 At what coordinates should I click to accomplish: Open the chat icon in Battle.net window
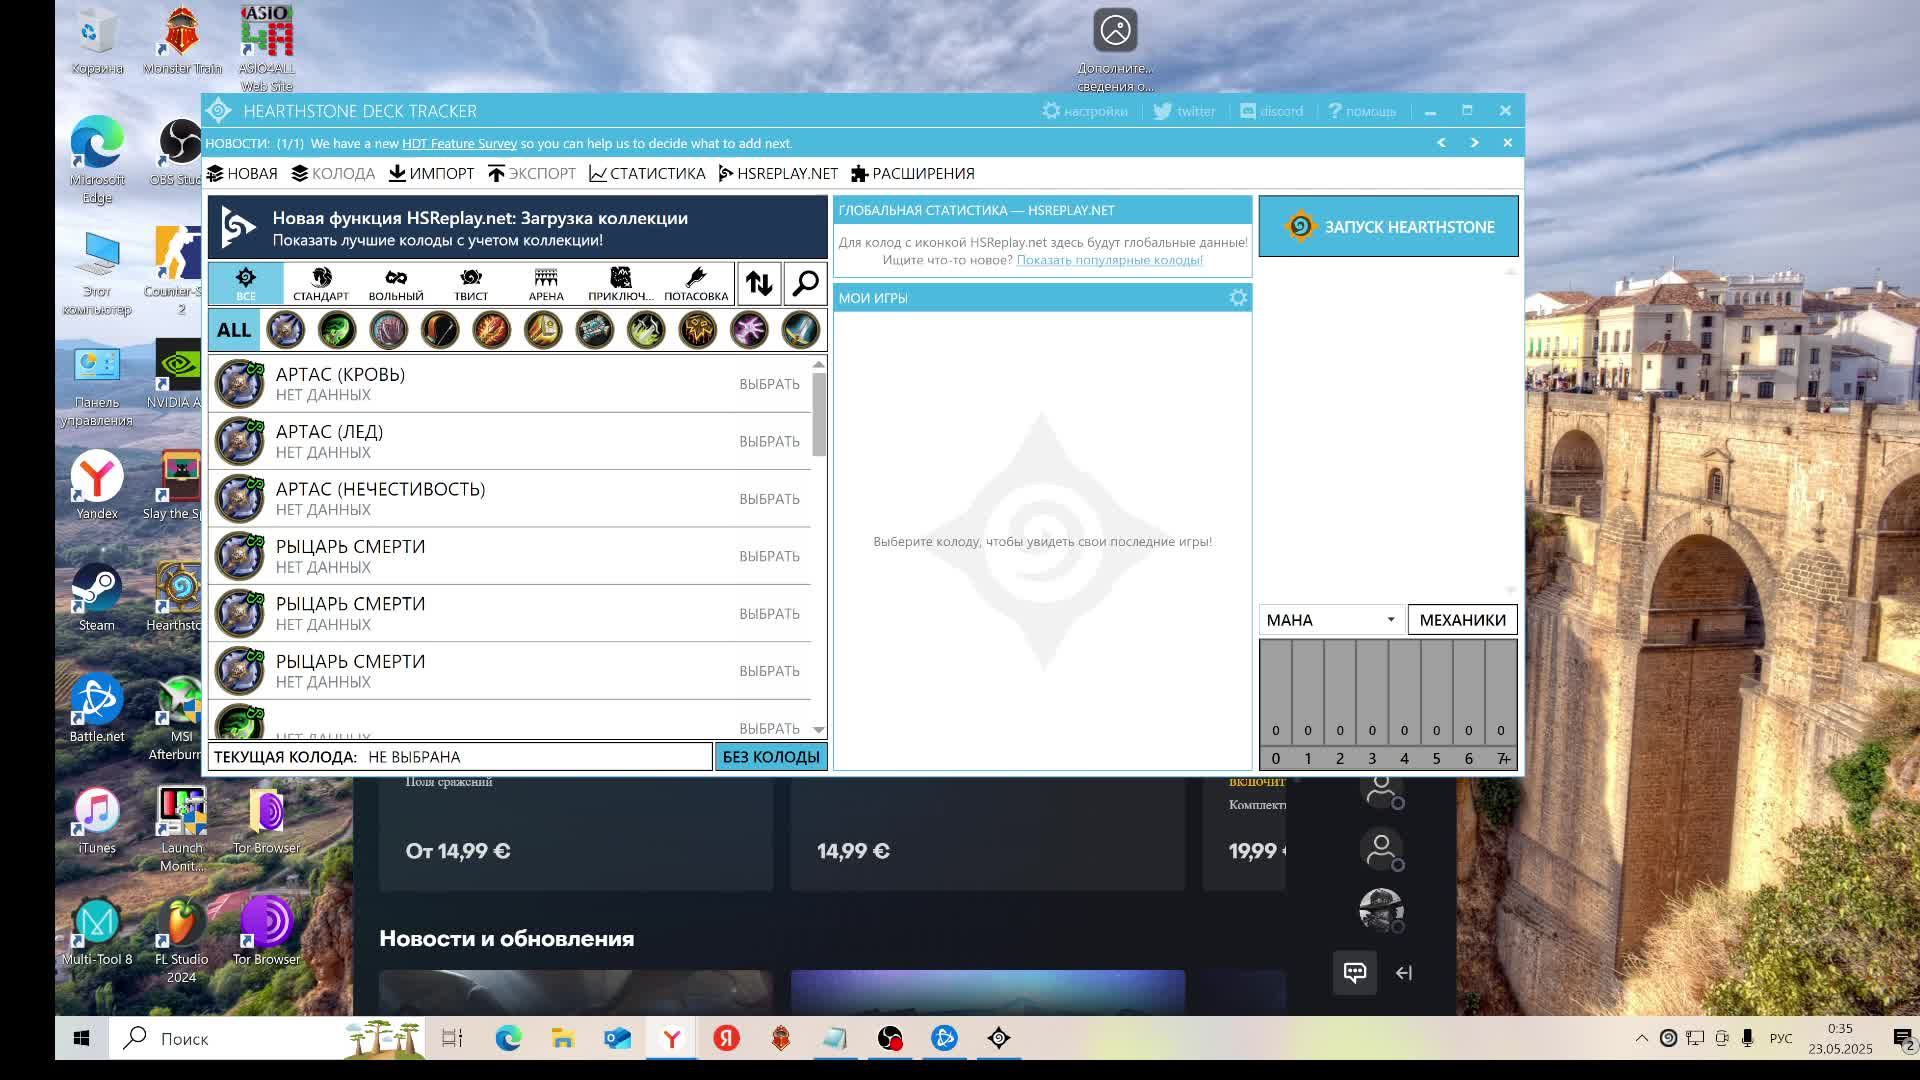pos(1355,972)
